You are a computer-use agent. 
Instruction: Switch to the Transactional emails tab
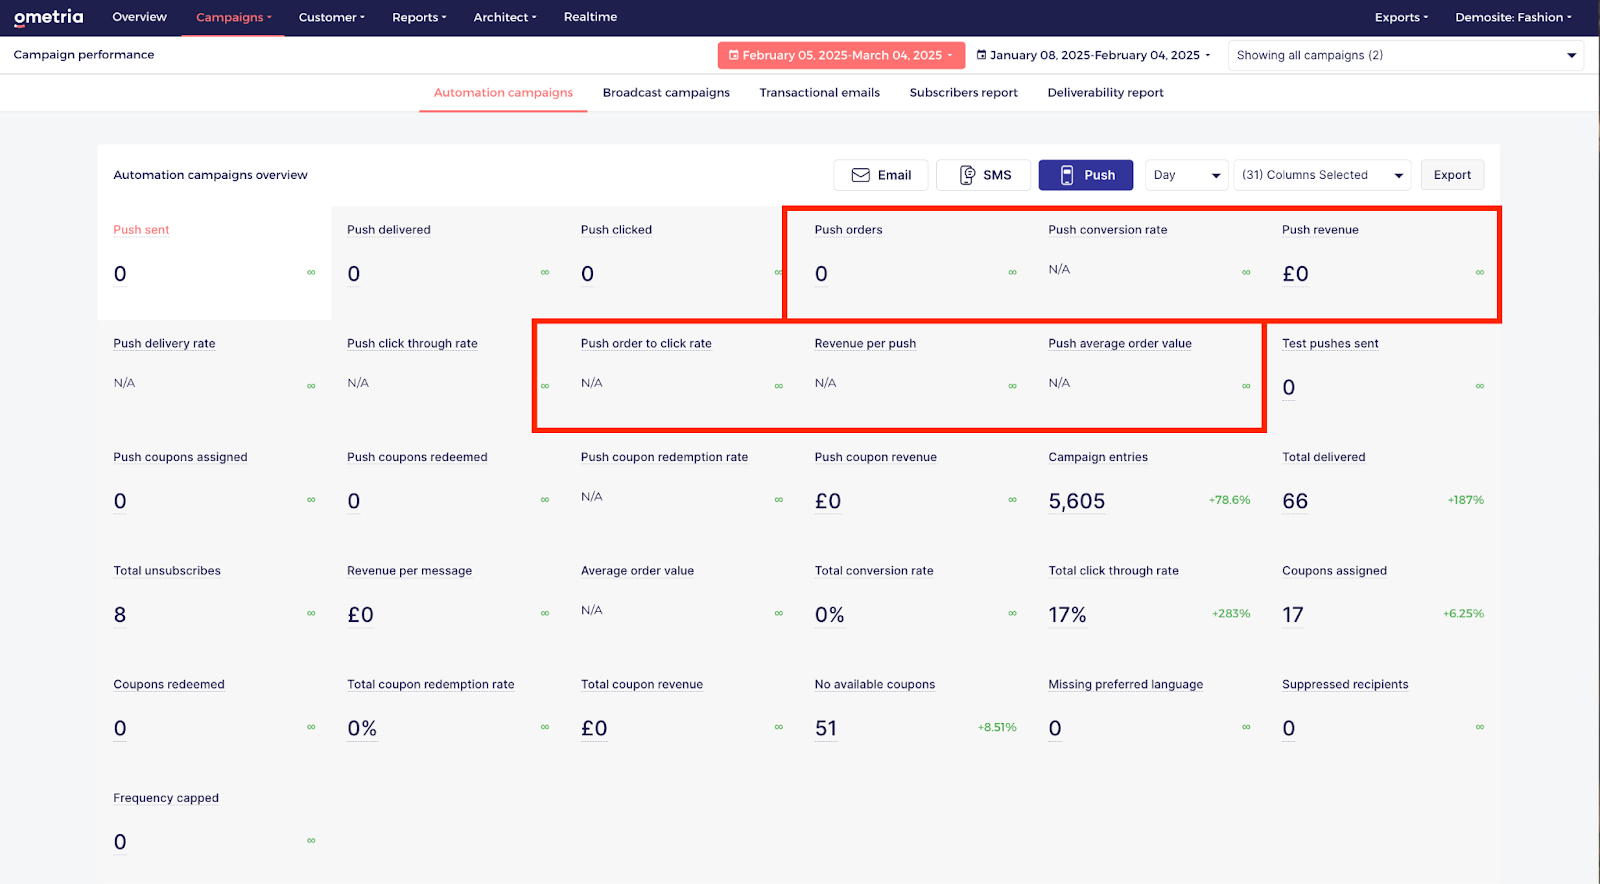point(819,93)
